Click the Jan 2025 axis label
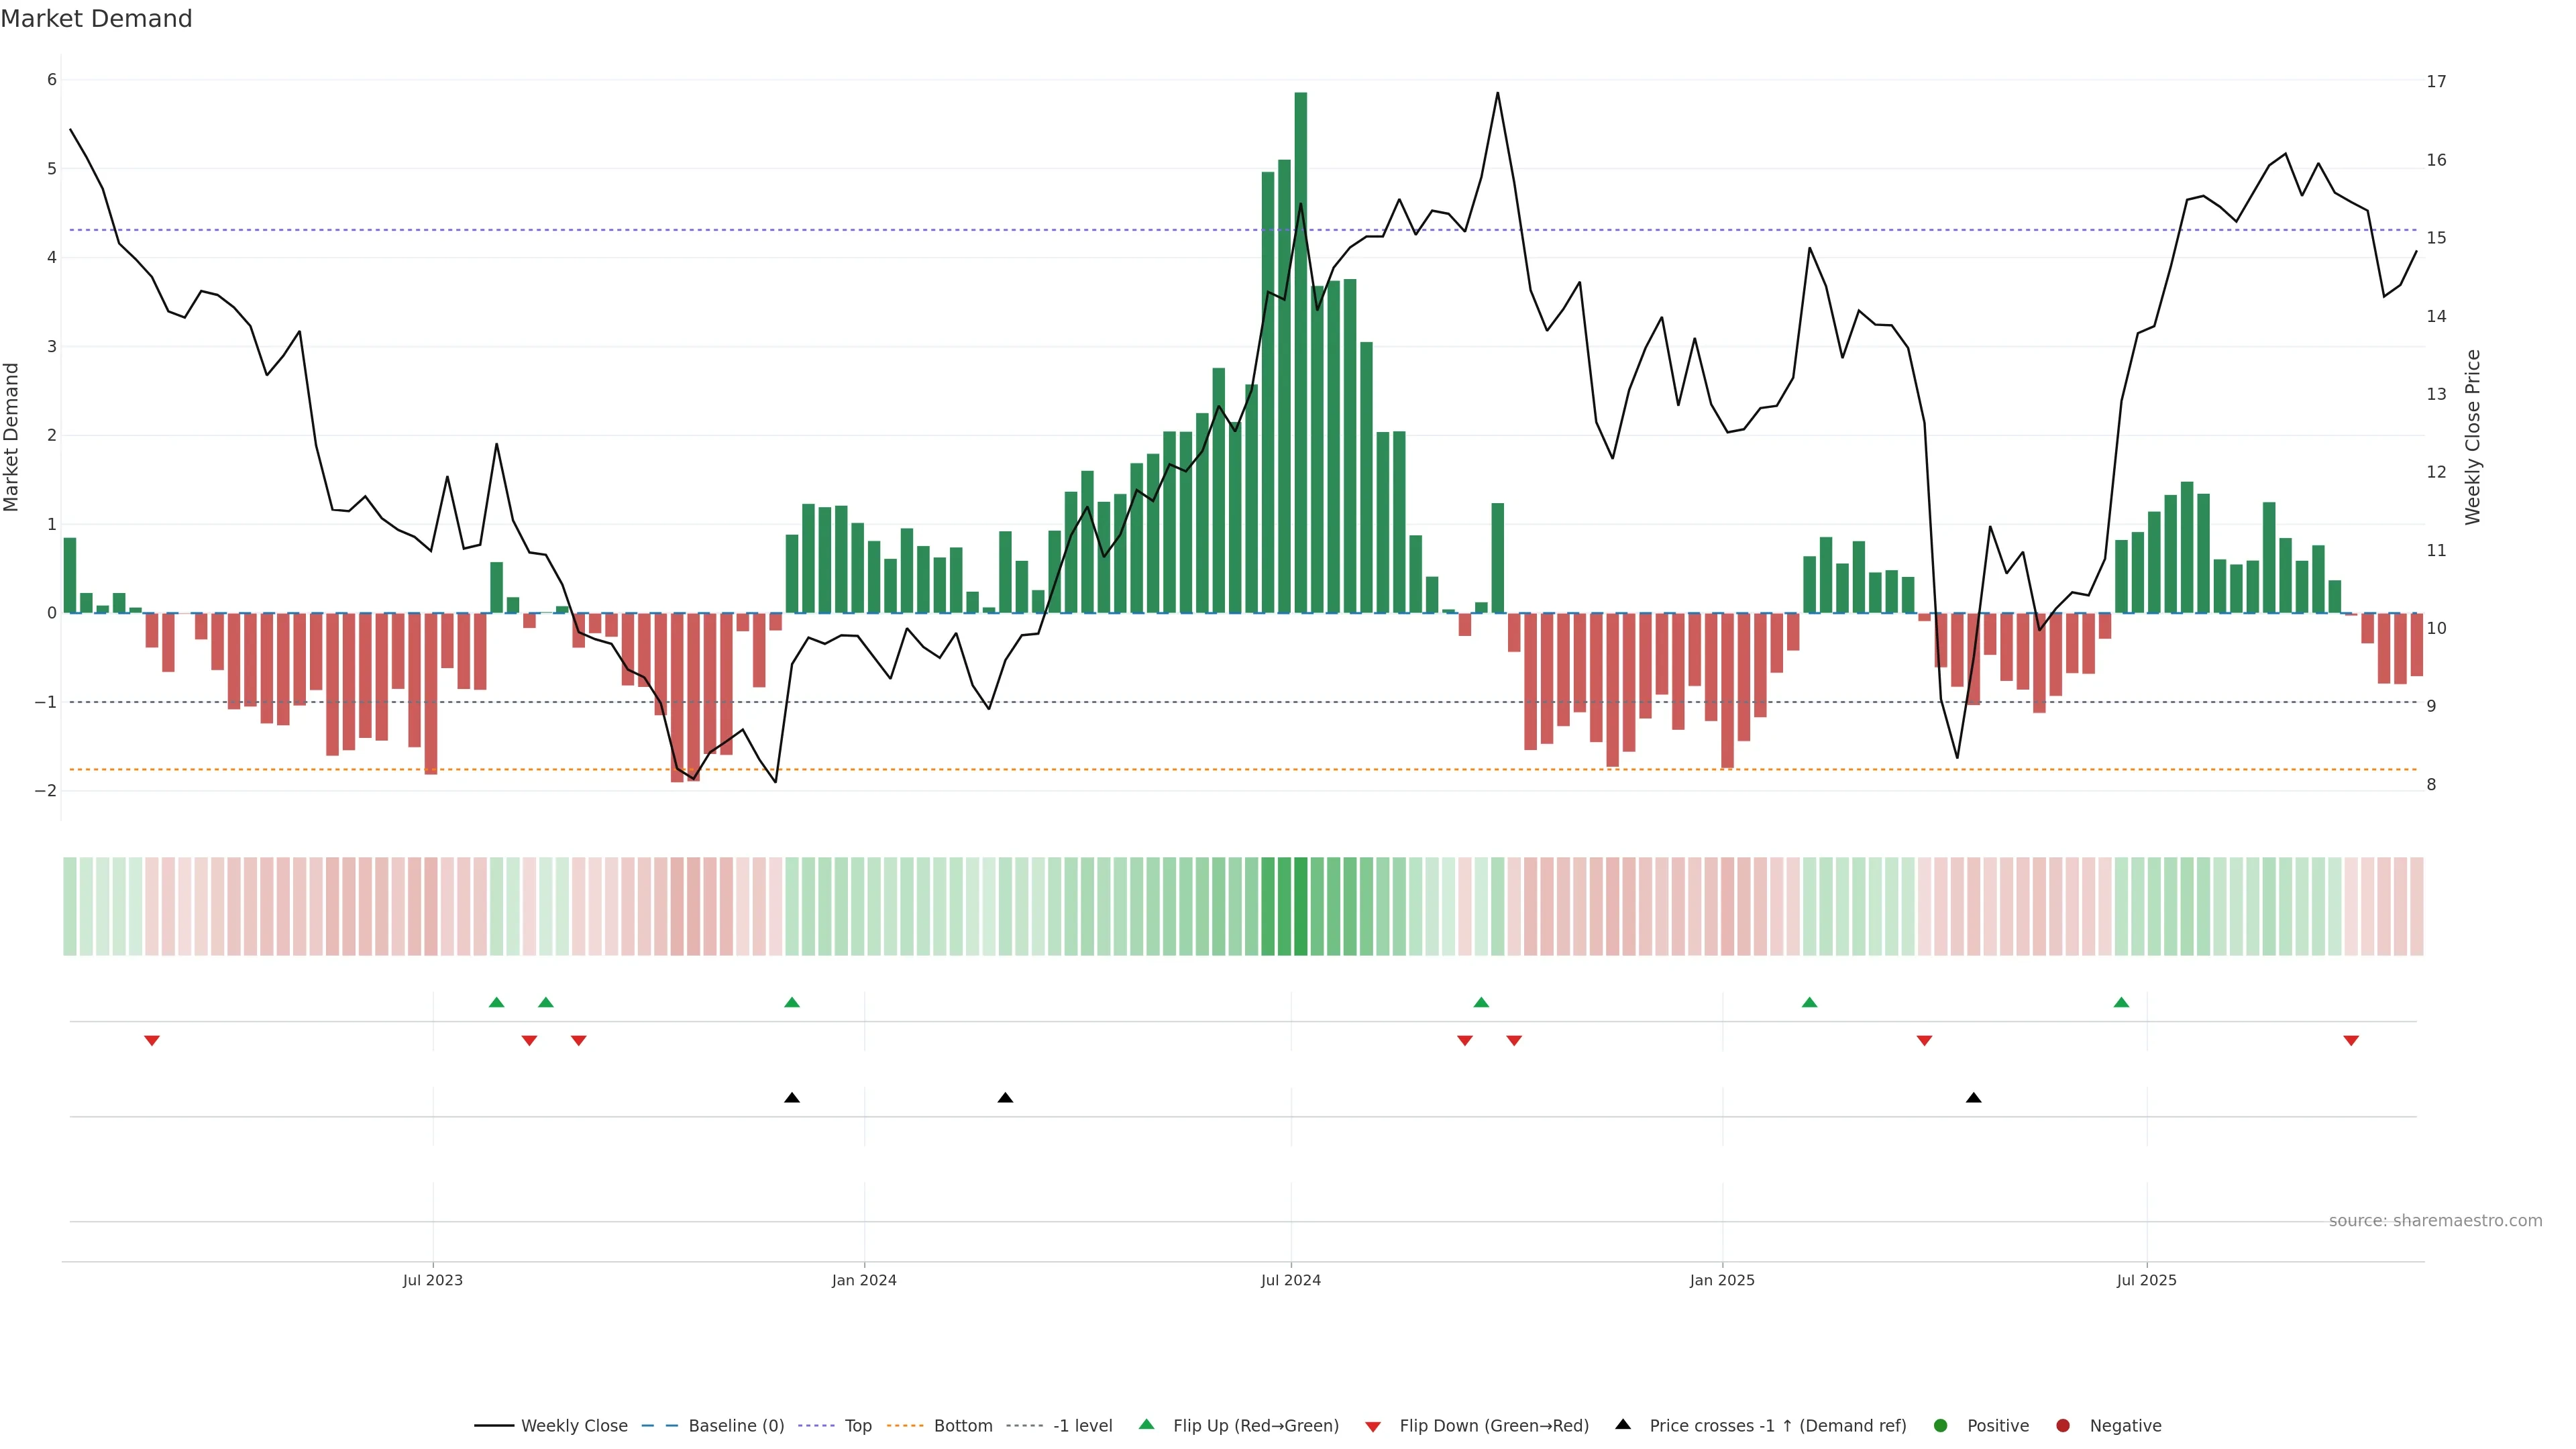Screen dimensions: 2576x1449 pyautogui.click(x=1722, y=1280)
